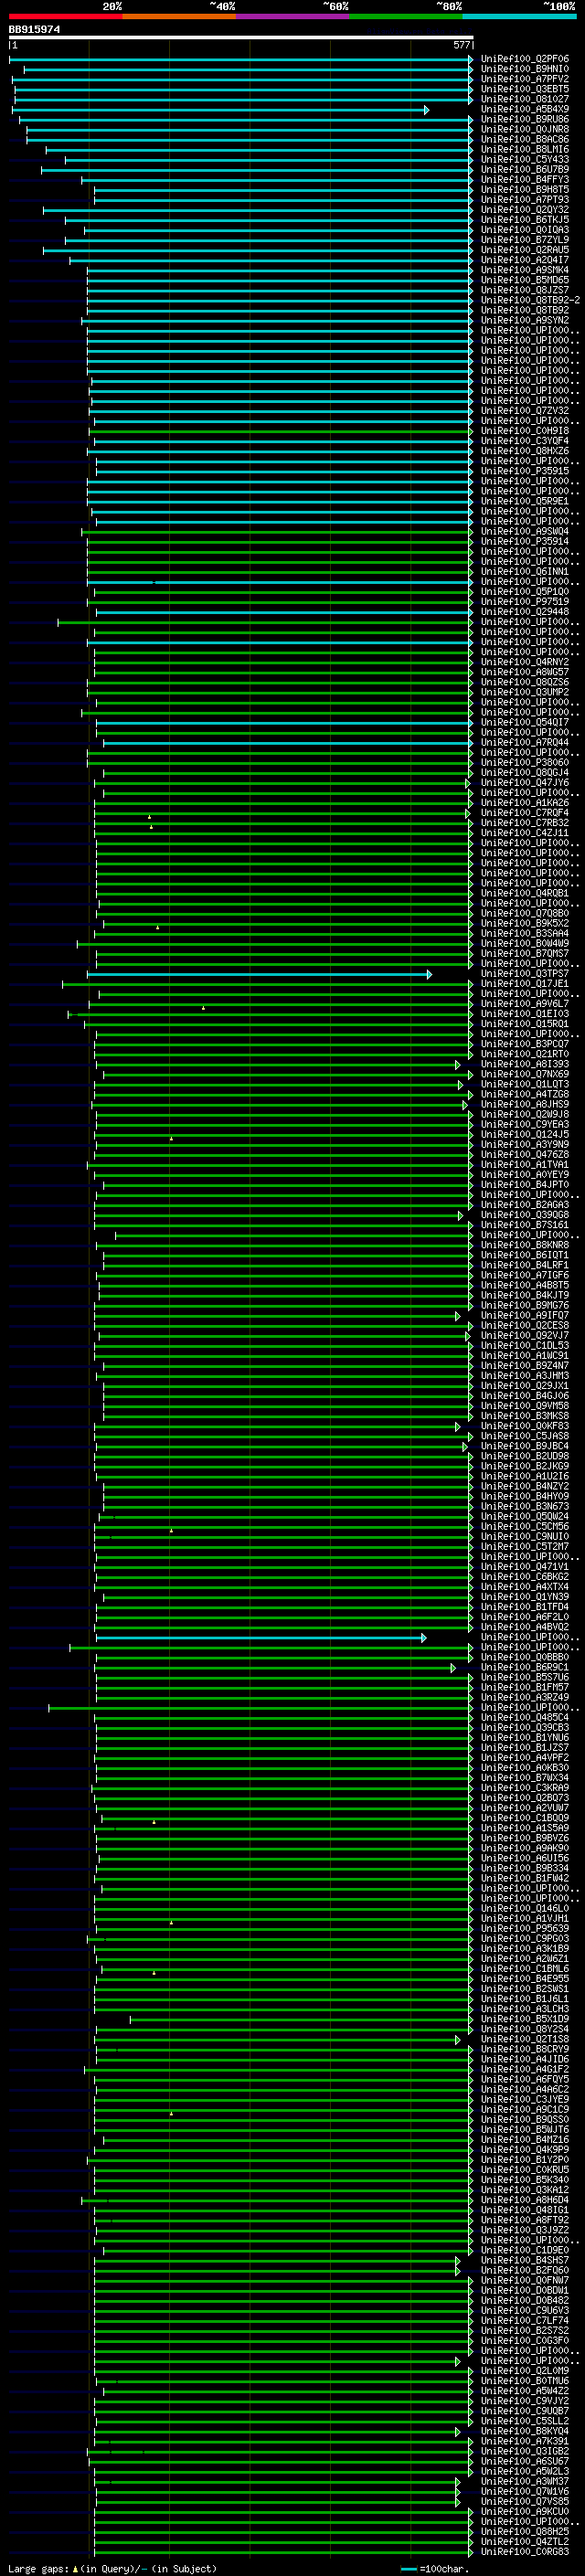This screenshot has width=585, height=2576.
Task: Select the UniRef100_B5X1D9 label
Action: [x=525, y=2019]
